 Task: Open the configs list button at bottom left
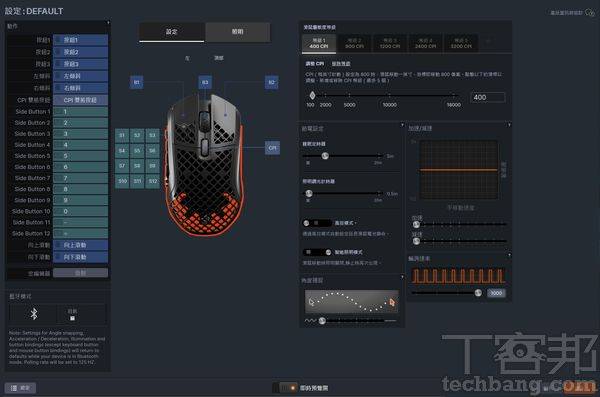(x=21, y=388)
